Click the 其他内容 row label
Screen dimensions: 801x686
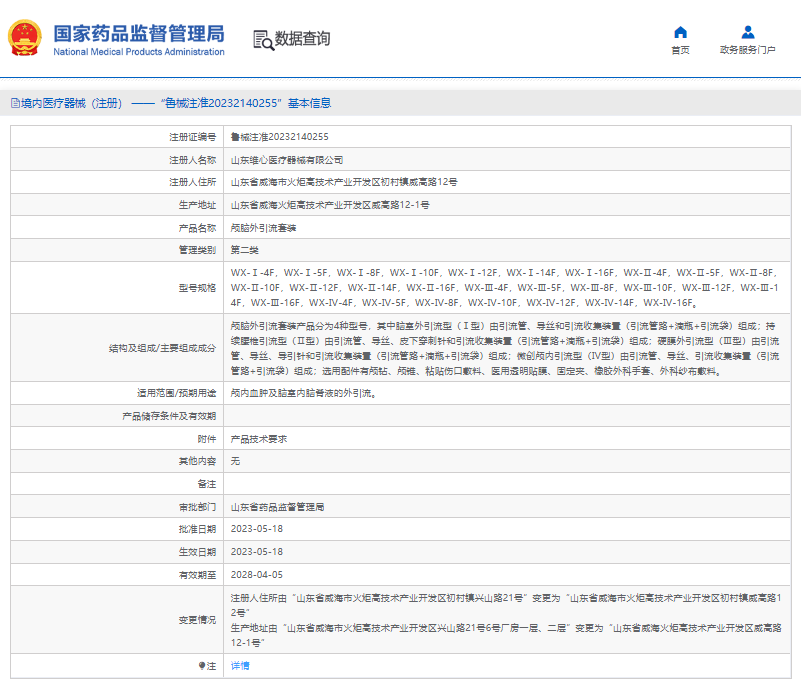pyautogui.click(x=197, y=461)
